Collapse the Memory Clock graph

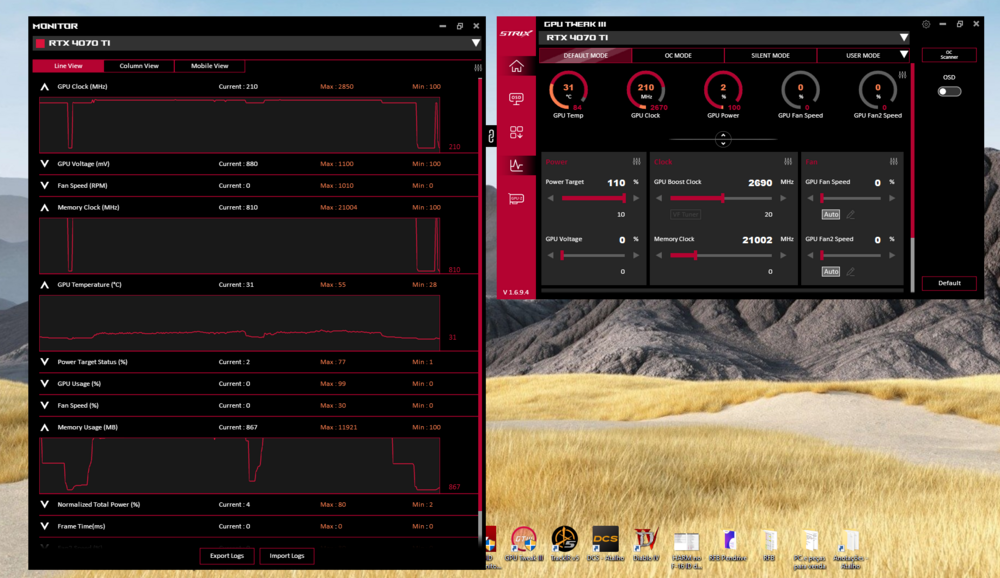(45, 207)
